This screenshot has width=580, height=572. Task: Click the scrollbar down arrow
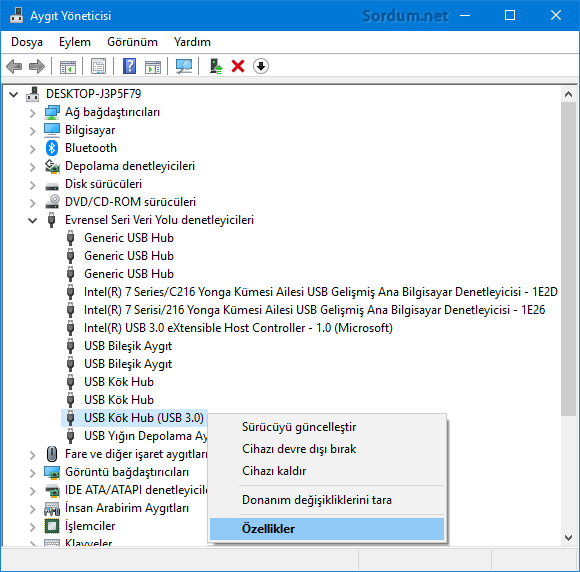click(569, 538)
